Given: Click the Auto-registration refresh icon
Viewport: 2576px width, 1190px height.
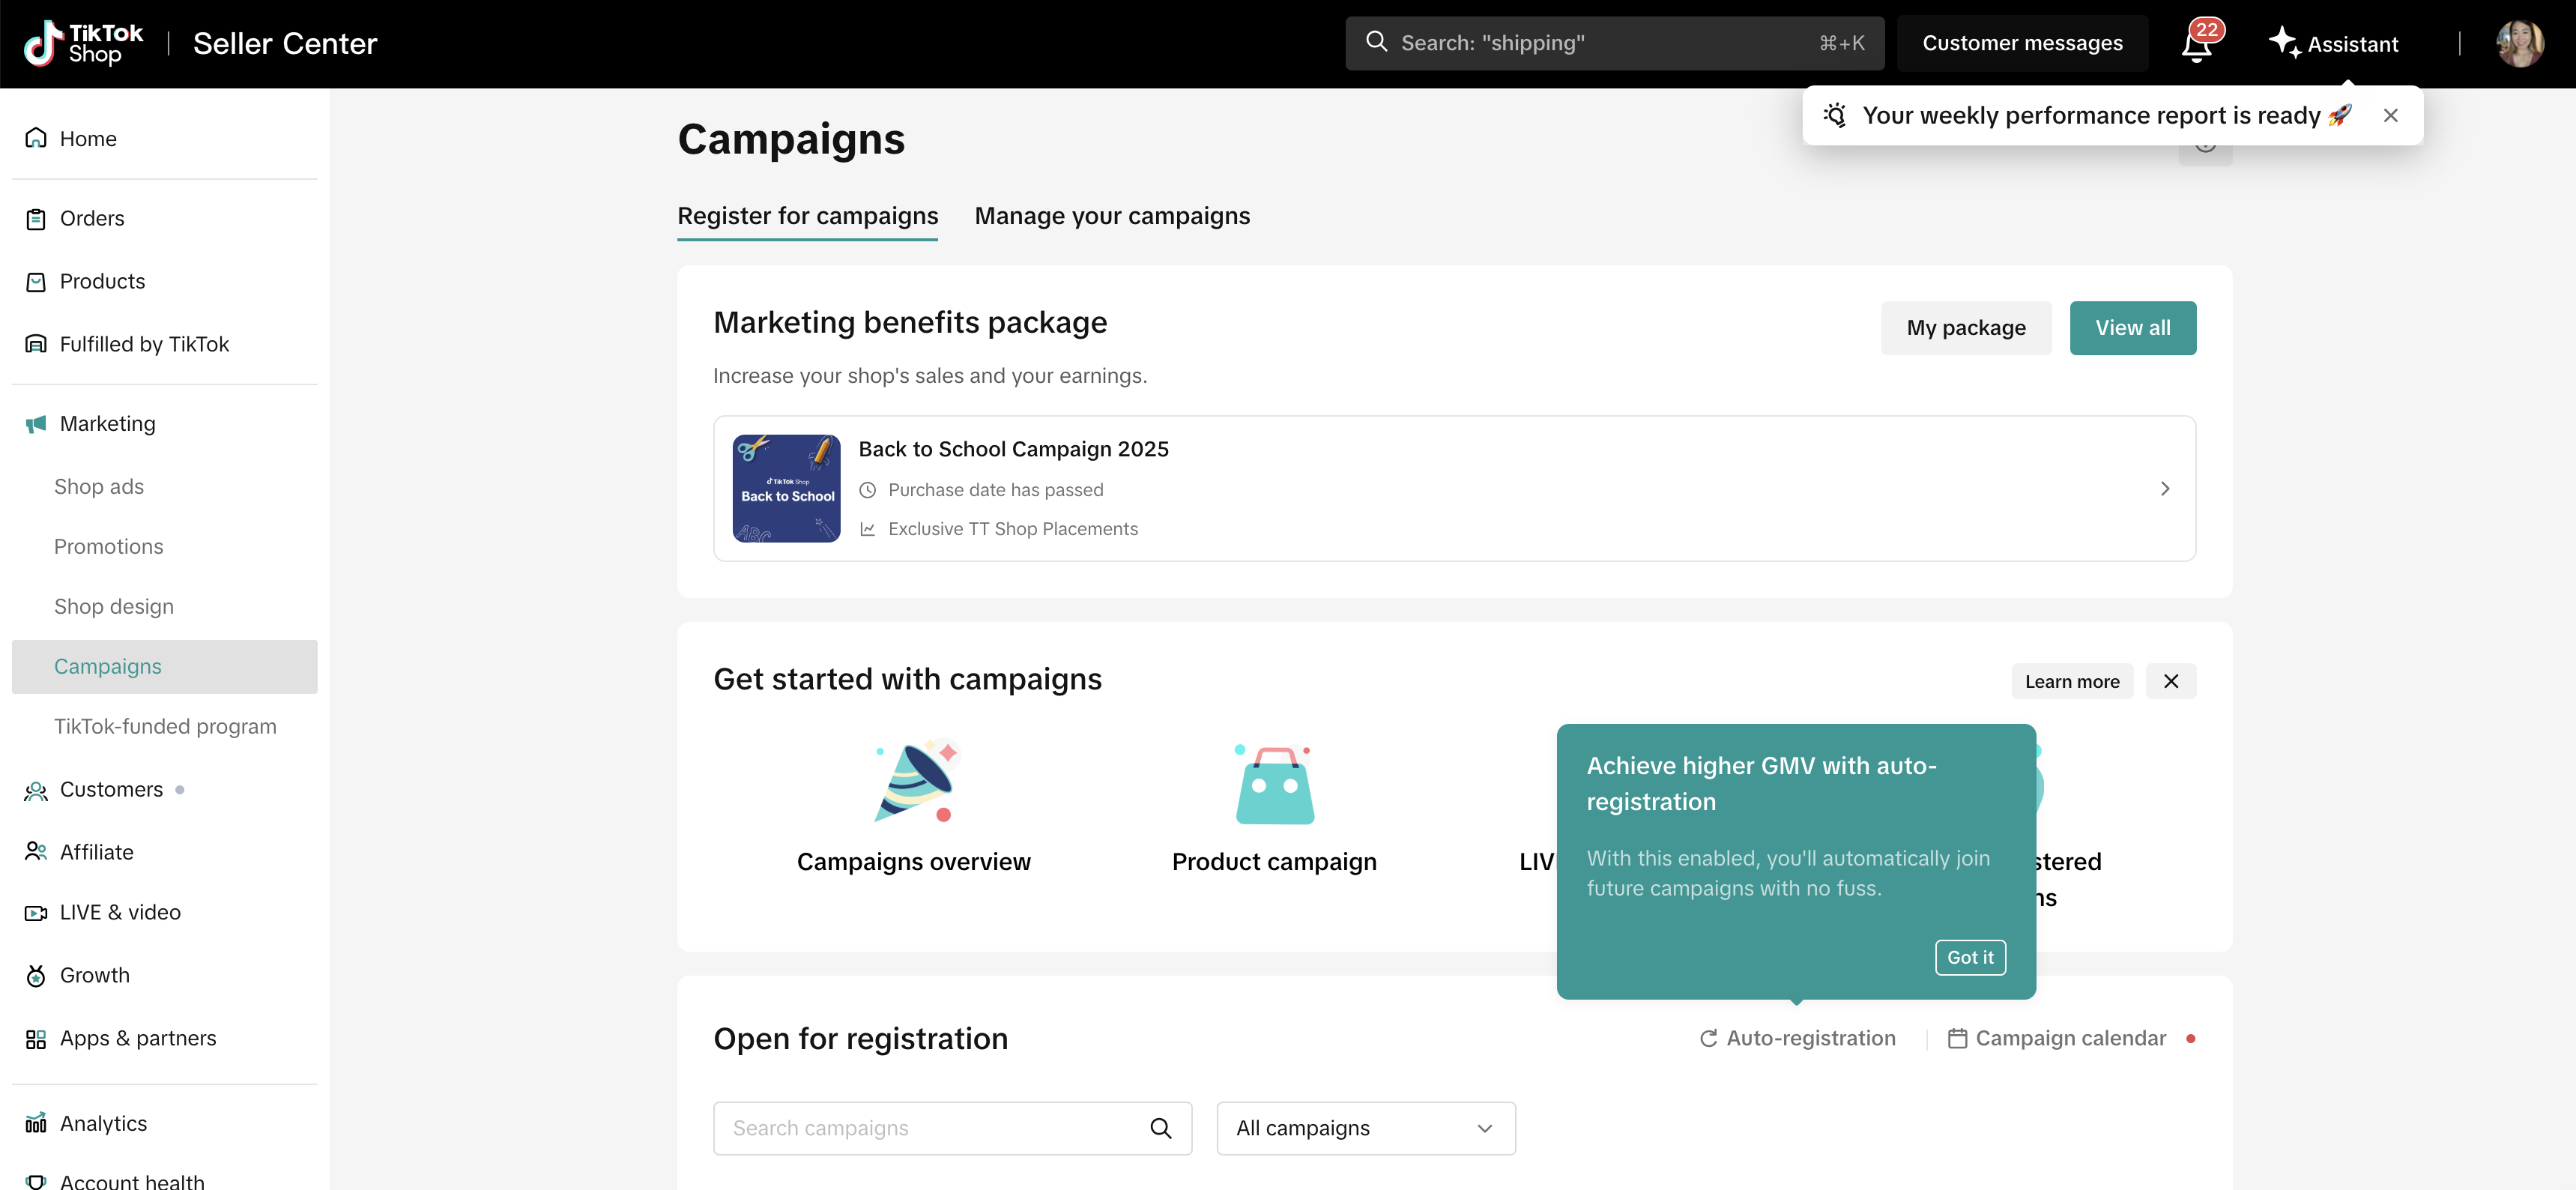Looking at the screenshot, I should pyautogui.click(x=1708, y=1039).
